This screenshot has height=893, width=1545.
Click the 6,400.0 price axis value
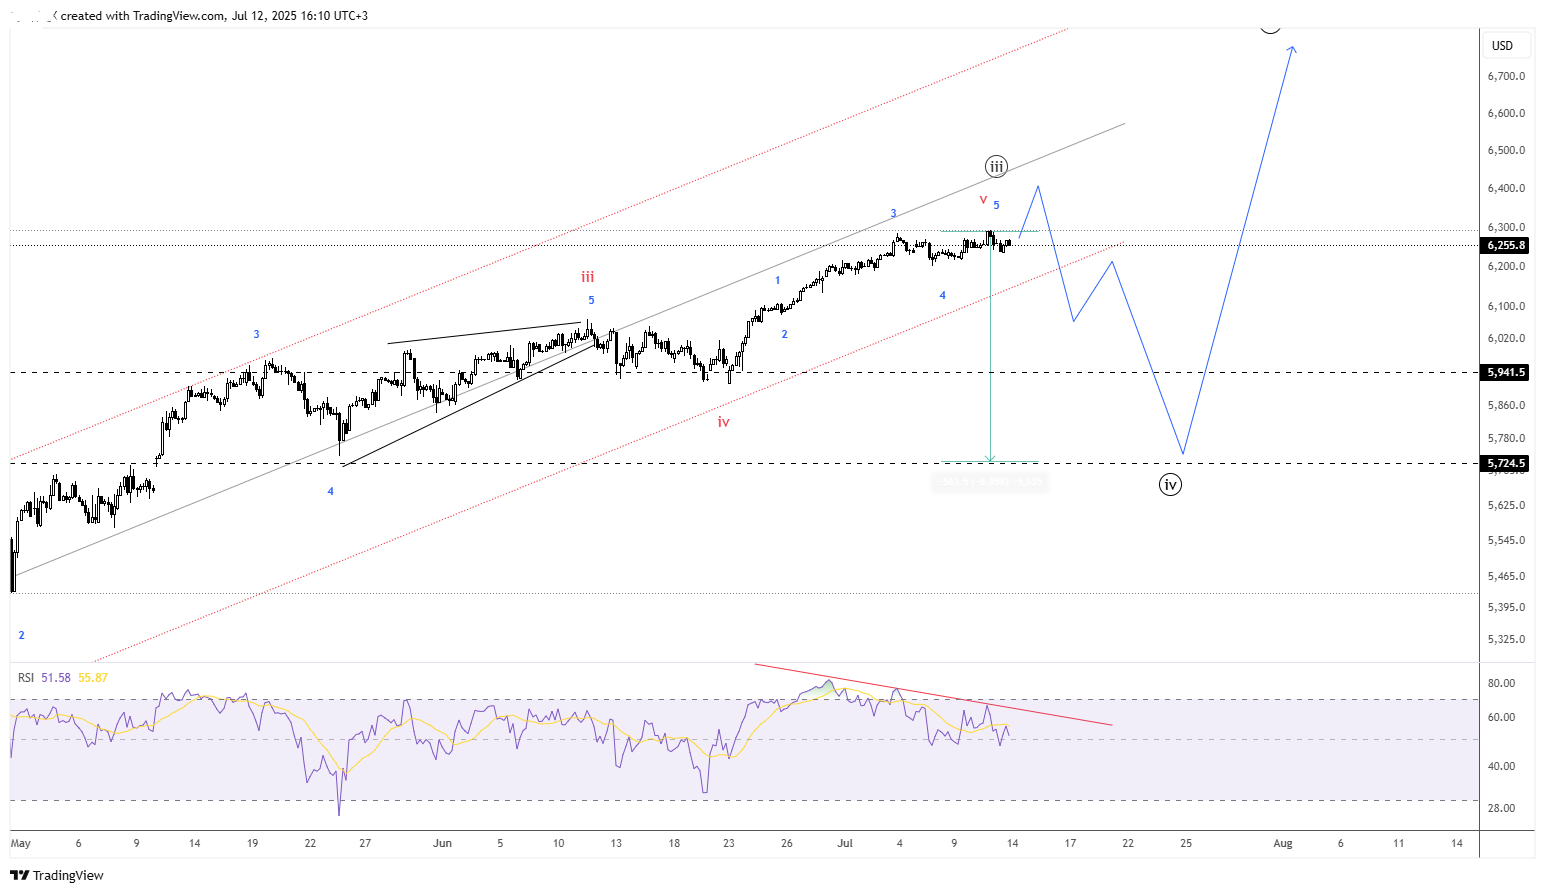pos(1506,188)
